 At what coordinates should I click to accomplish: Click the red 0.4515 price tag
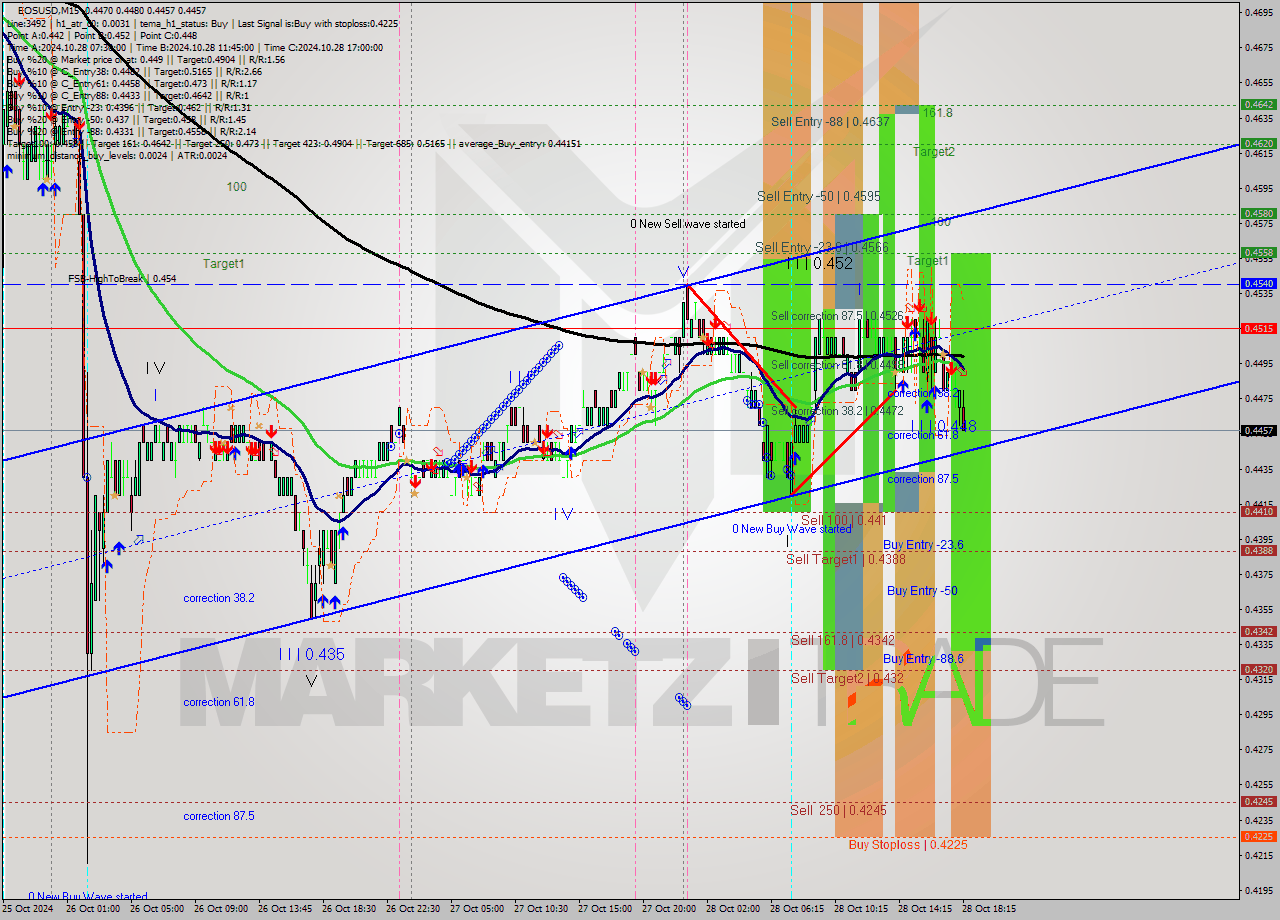click(x=1258, y=328)
